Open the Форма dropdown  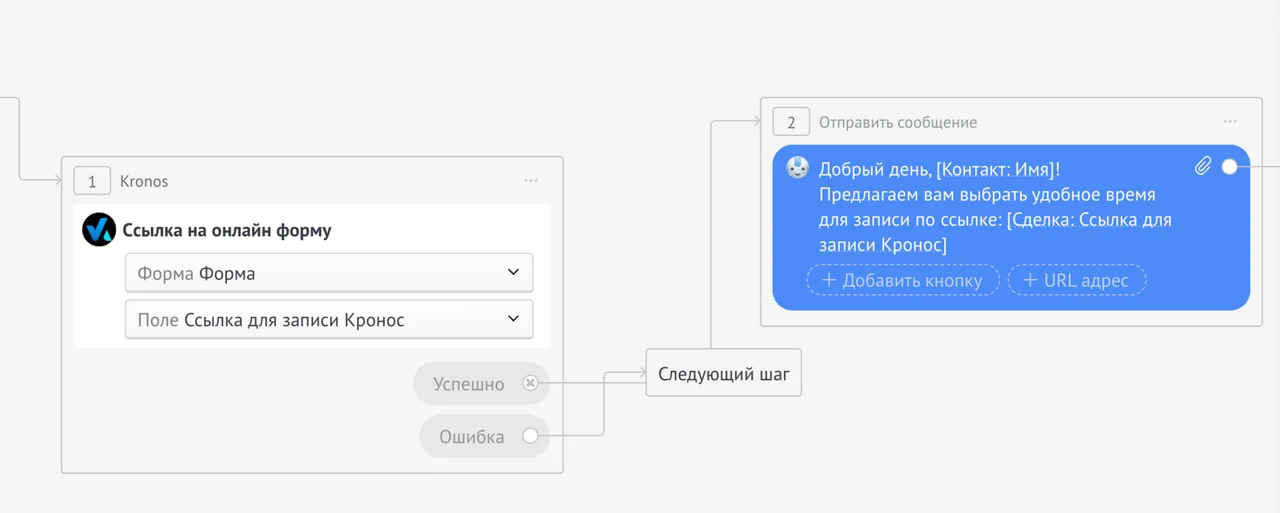coord(329,273)
